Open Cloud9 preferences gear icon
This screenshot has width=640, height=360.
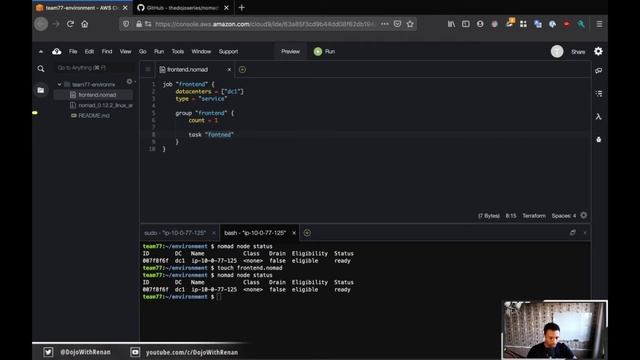pos(598,51)
